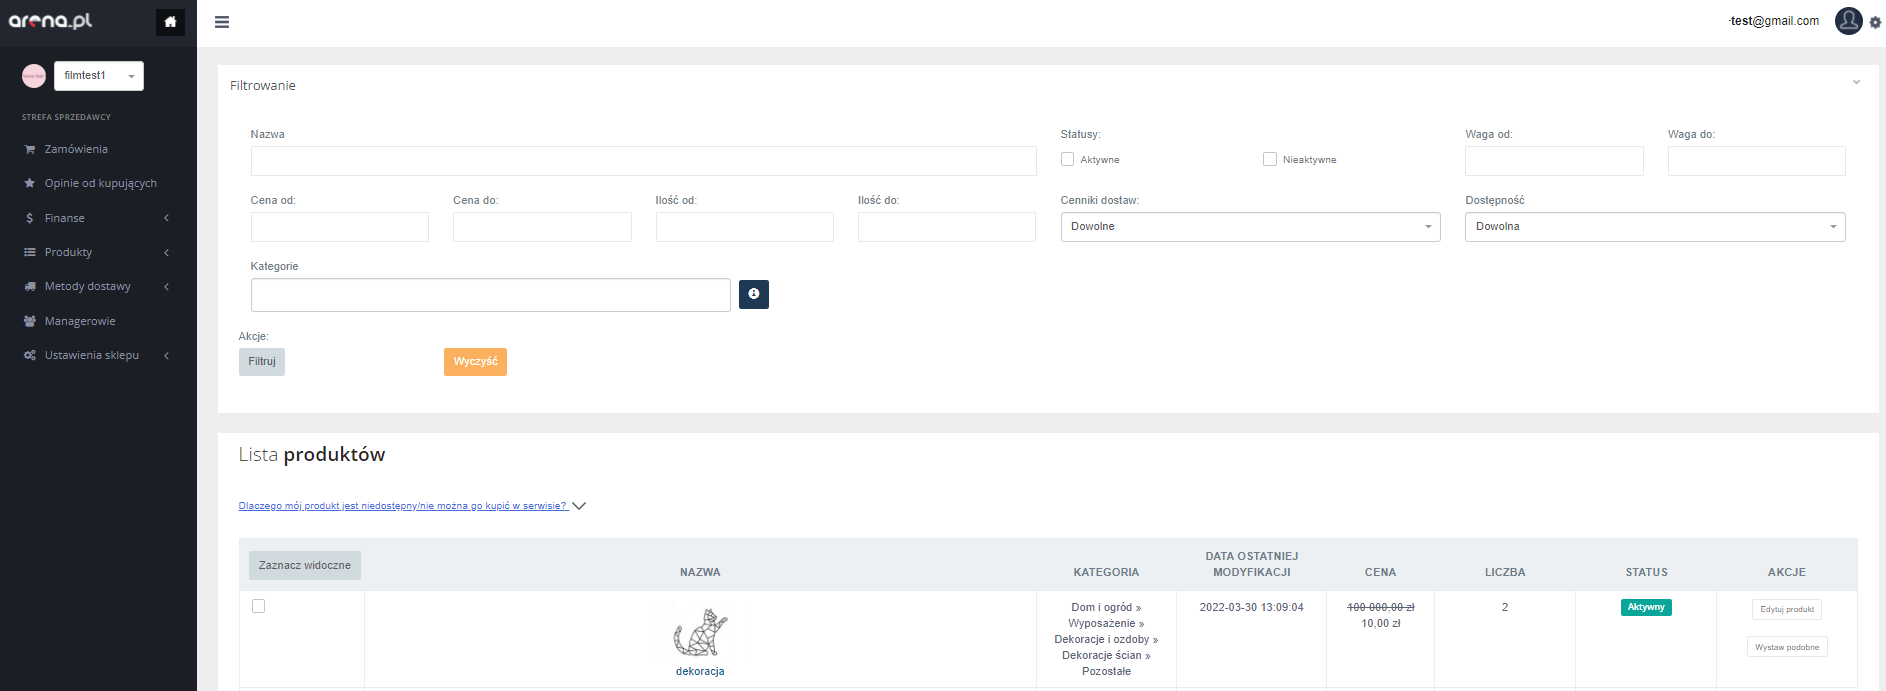Toggle the hamburger sidebar menu

point(222,22)
